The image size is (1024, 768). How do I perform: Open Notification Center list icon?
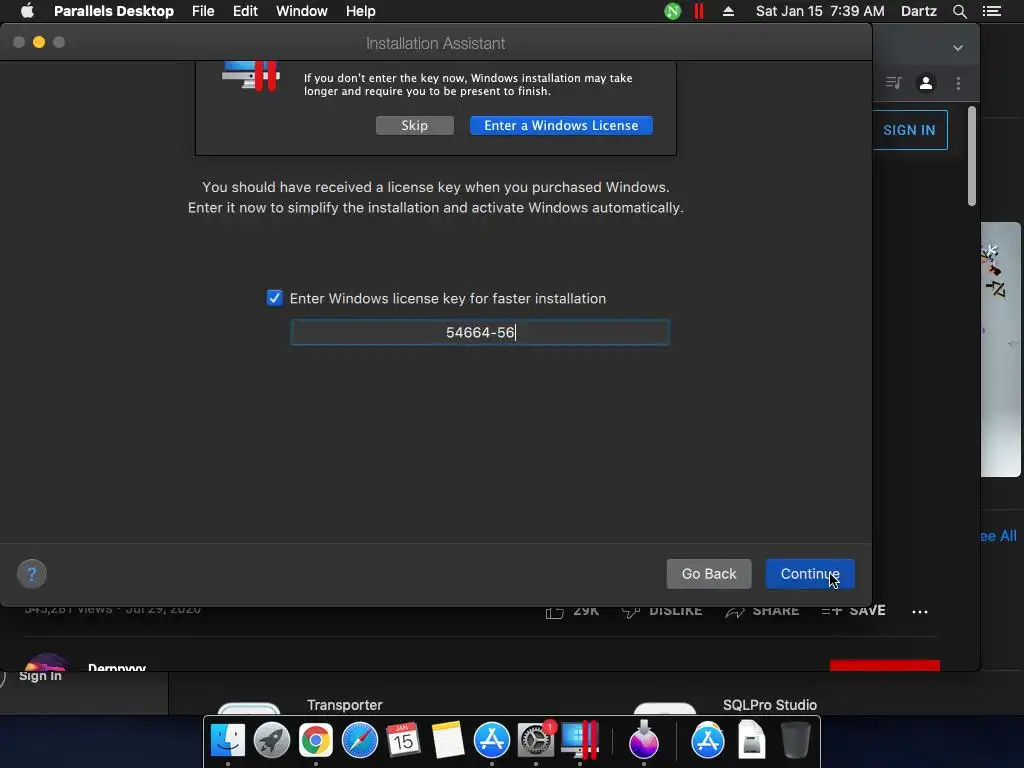click(x=991, y=11)
